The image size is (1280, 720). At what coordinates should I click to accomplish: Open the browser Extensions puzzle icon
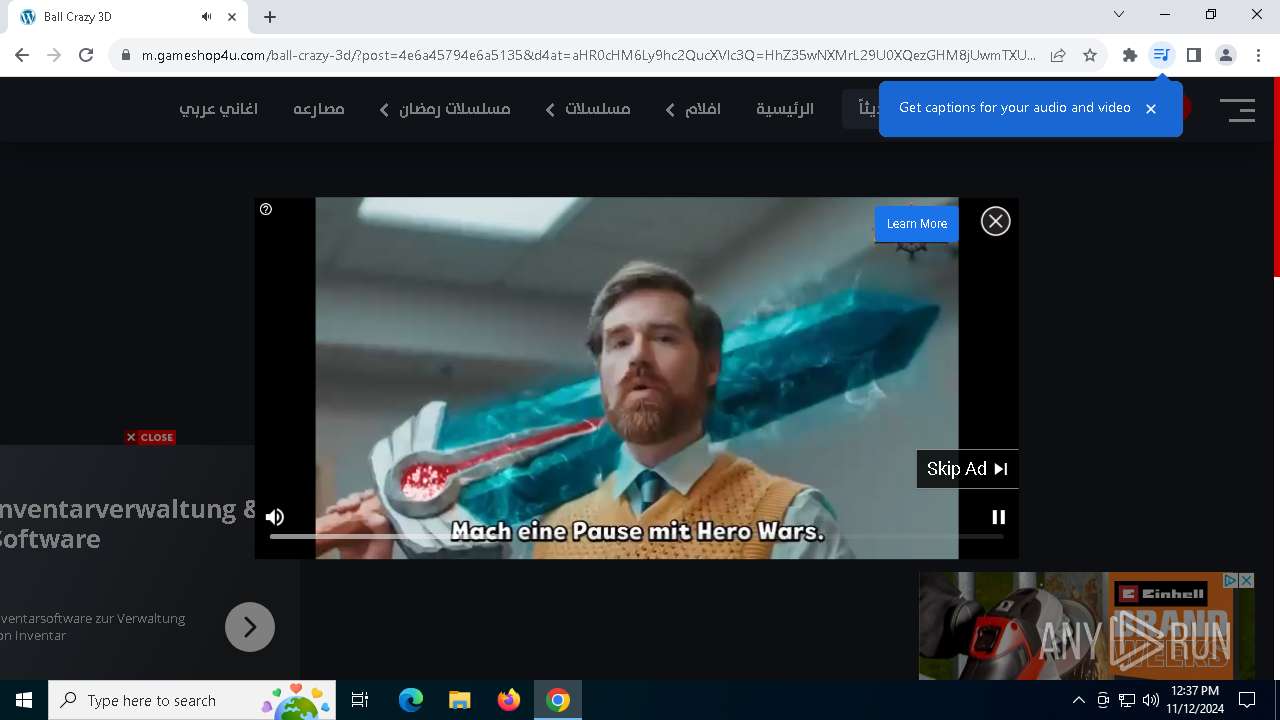click(x=1130, y=56)
